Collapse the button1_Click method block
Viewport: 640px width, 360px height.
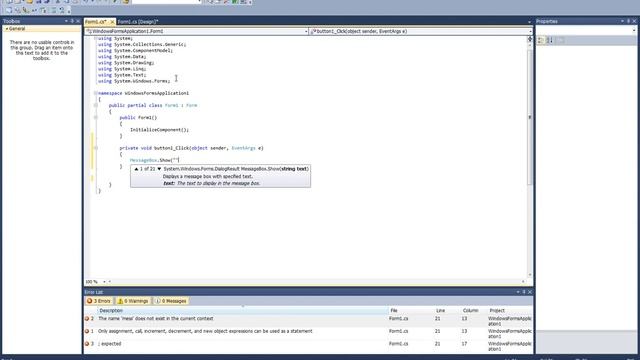click(x=96, y=148)
